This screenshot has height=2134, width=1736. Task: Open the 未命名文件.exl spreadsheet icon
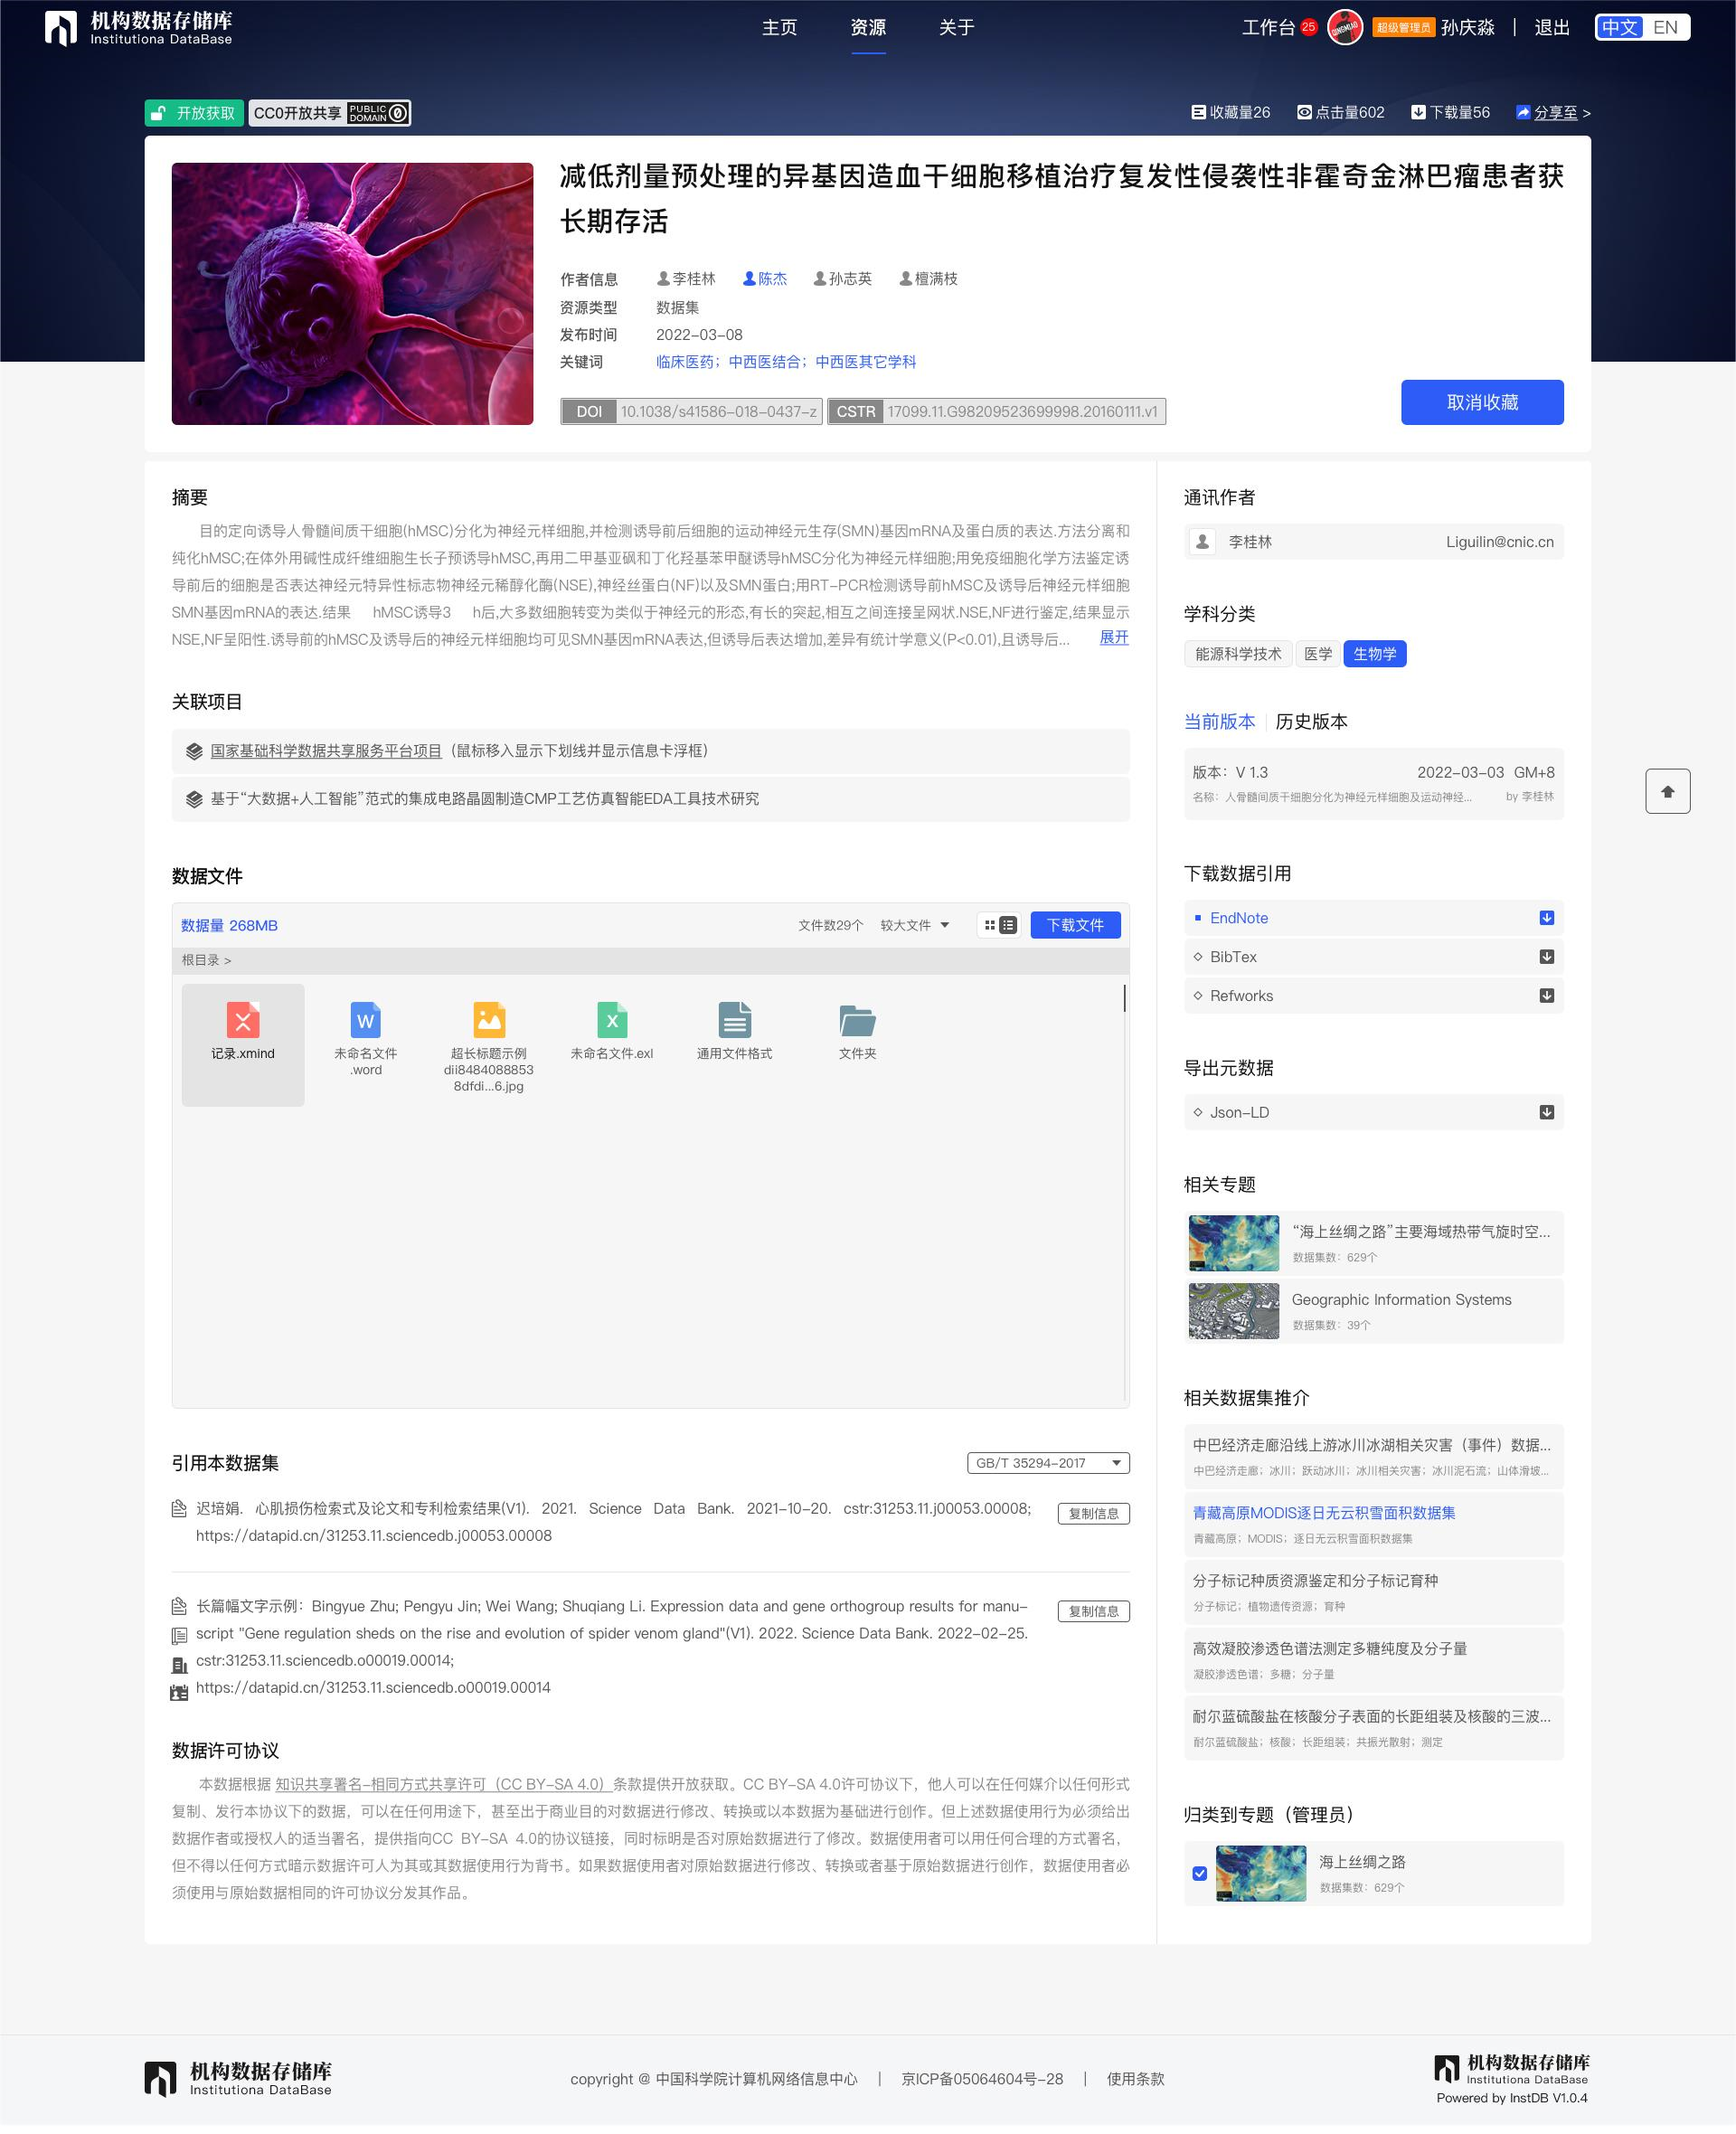[x=612, y=1020]
